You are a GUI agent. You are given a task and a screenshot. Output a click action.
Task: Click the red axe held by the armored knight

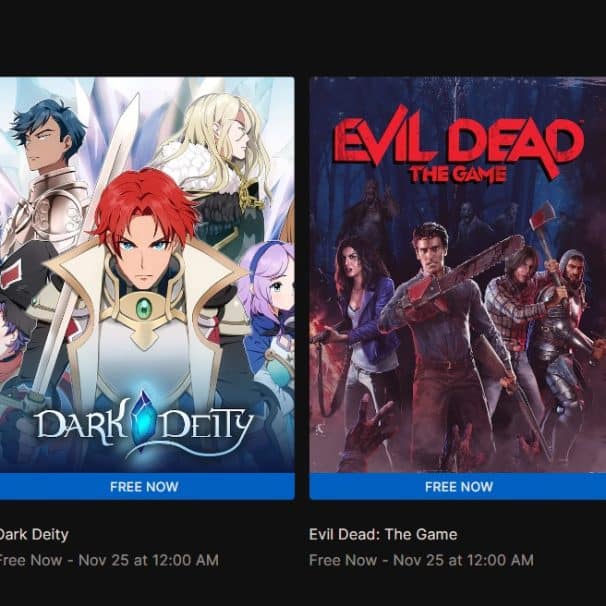pyautogui.click(x=541, y=220)
